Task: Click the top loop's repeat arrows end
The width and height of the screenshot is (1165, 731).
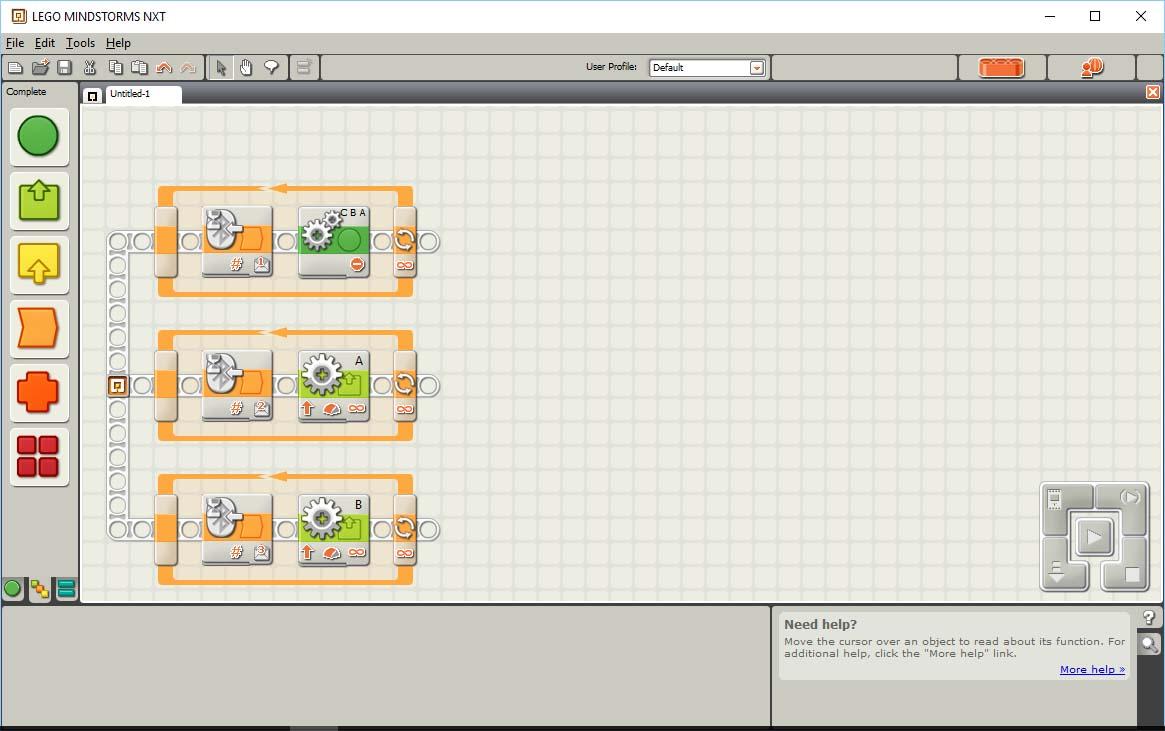Action: (405, 241)
